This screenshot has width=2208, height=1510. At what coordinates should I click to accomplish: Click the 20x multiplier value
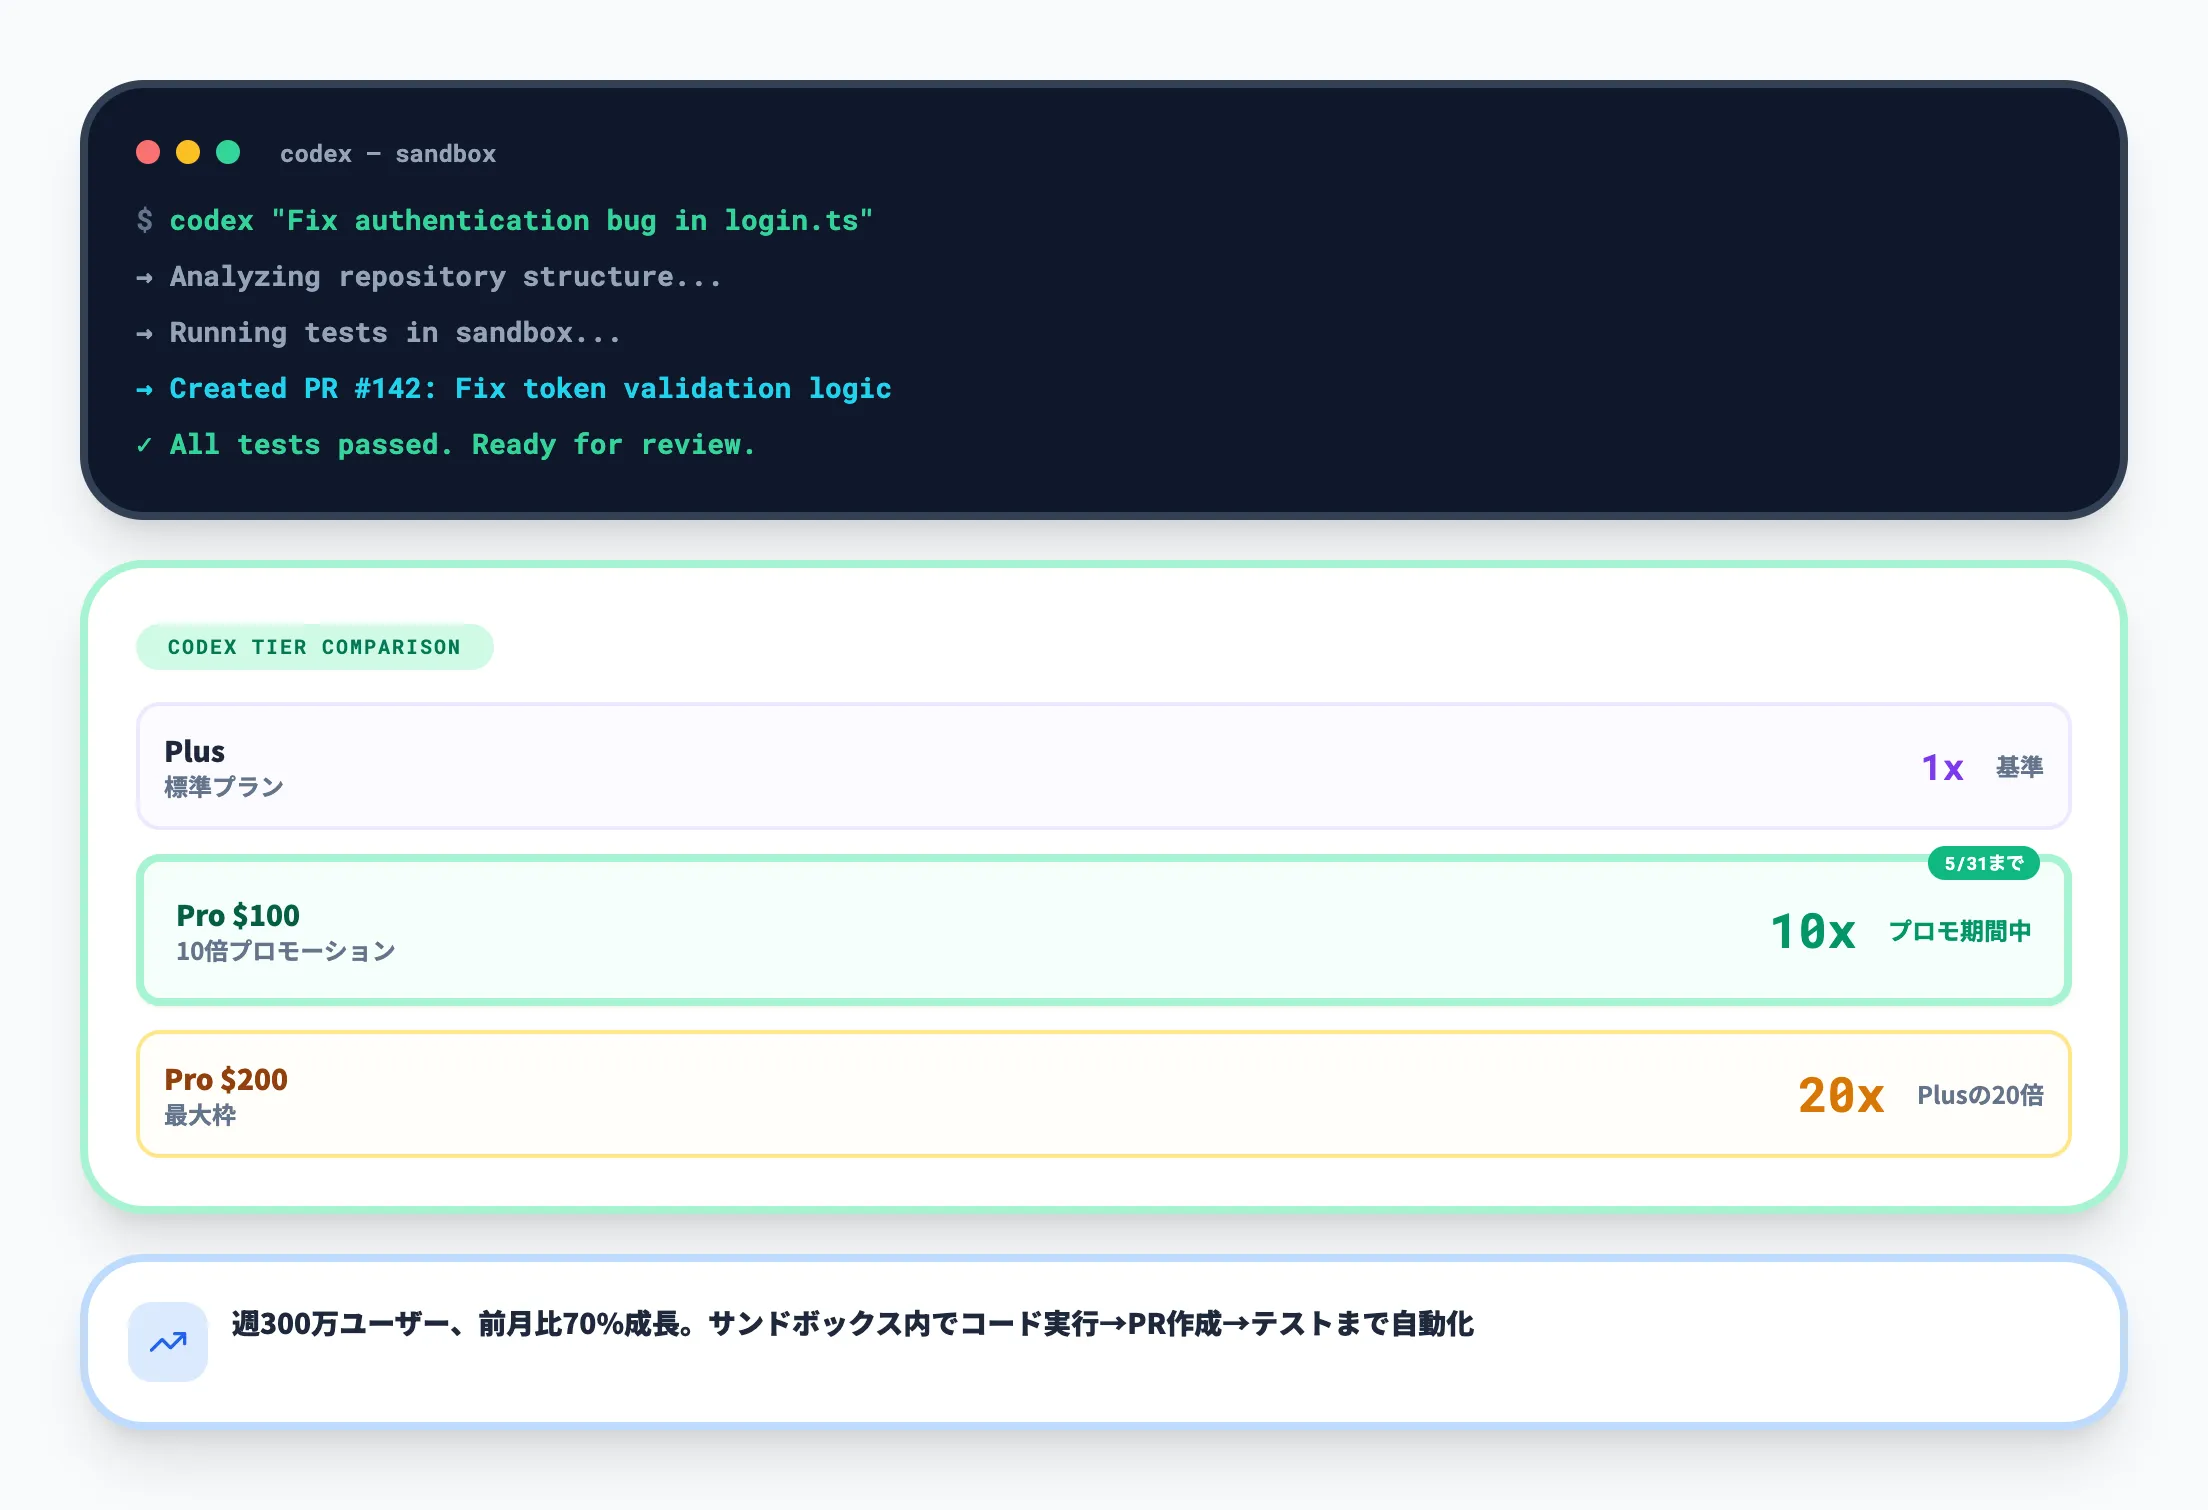[x=1841, y=1095]
